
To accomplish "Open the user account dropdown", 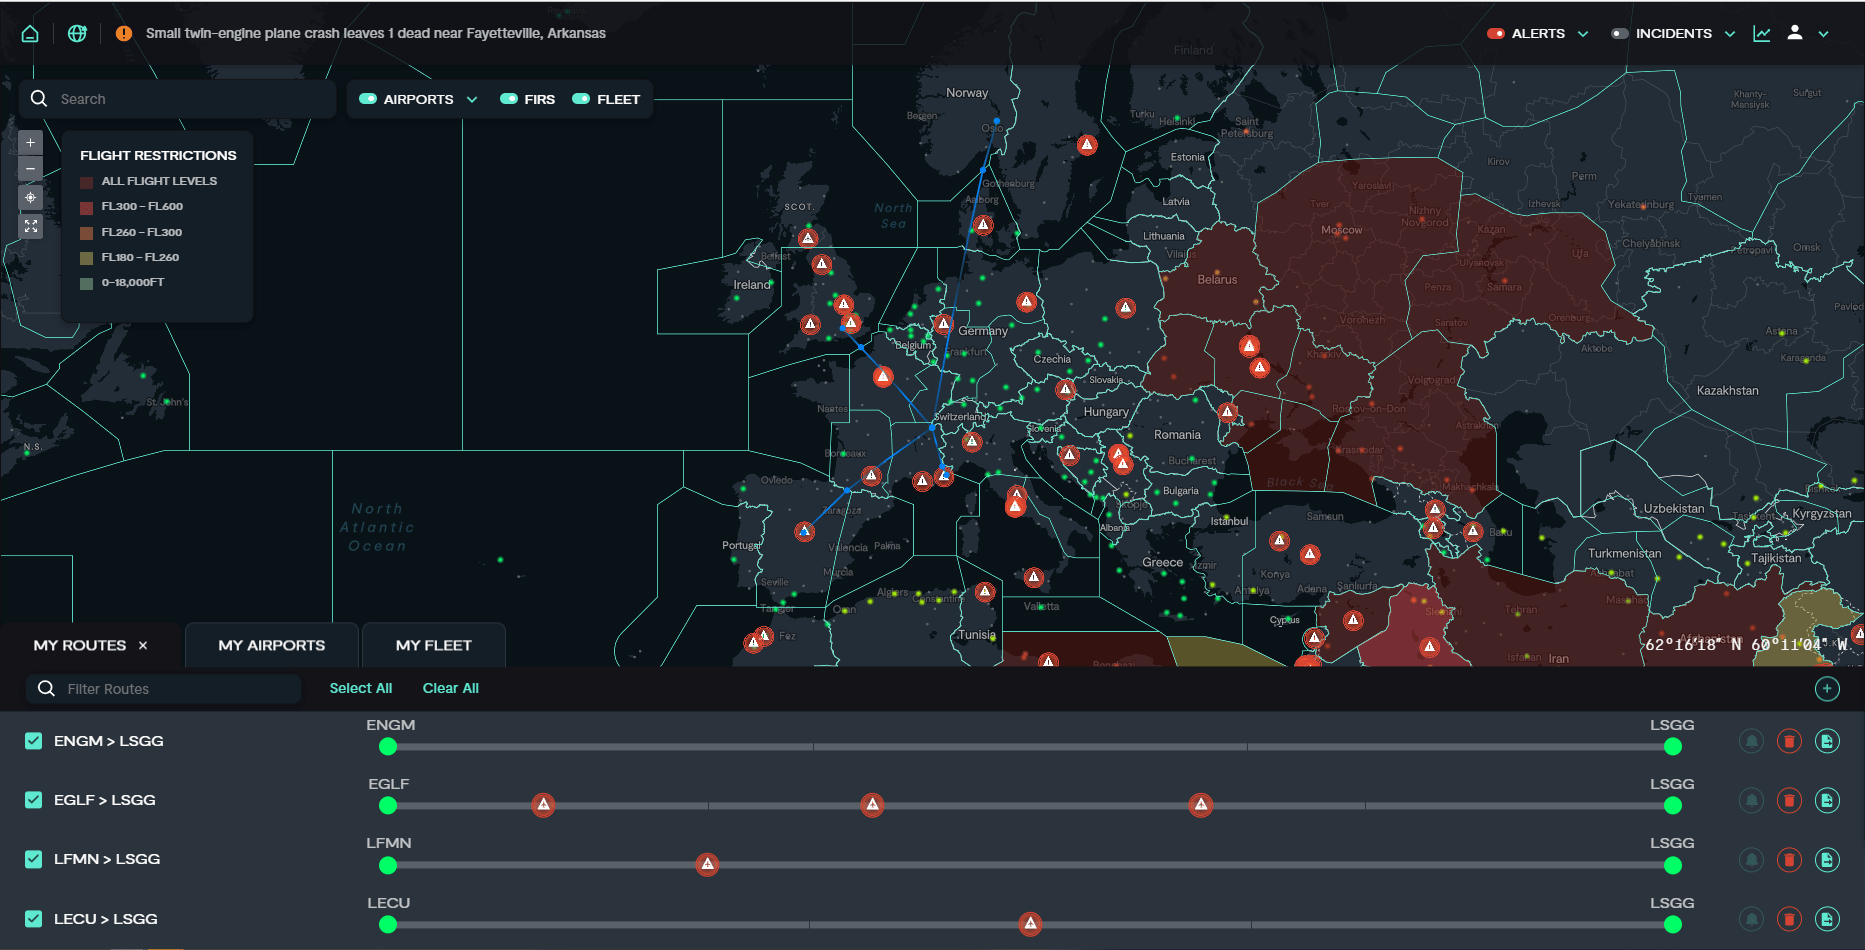I will (1823, 33).
